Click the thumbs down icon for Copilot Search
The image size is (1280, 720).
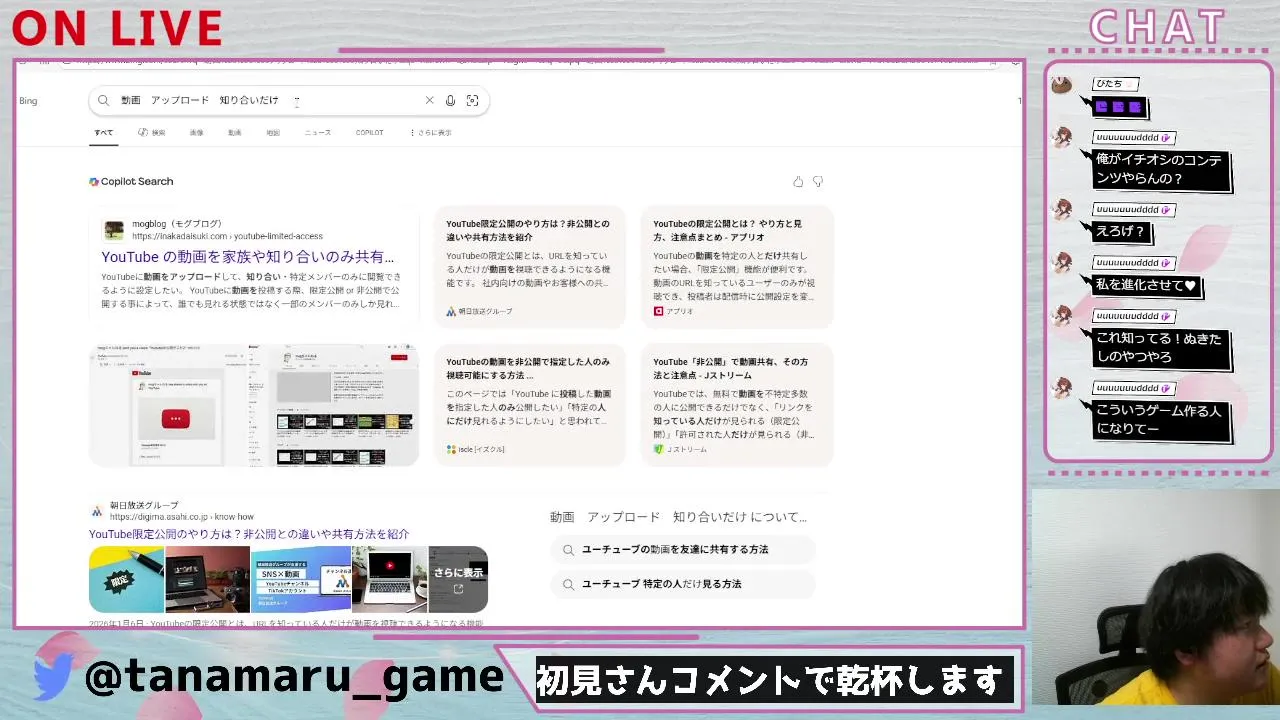click(818, 182)
